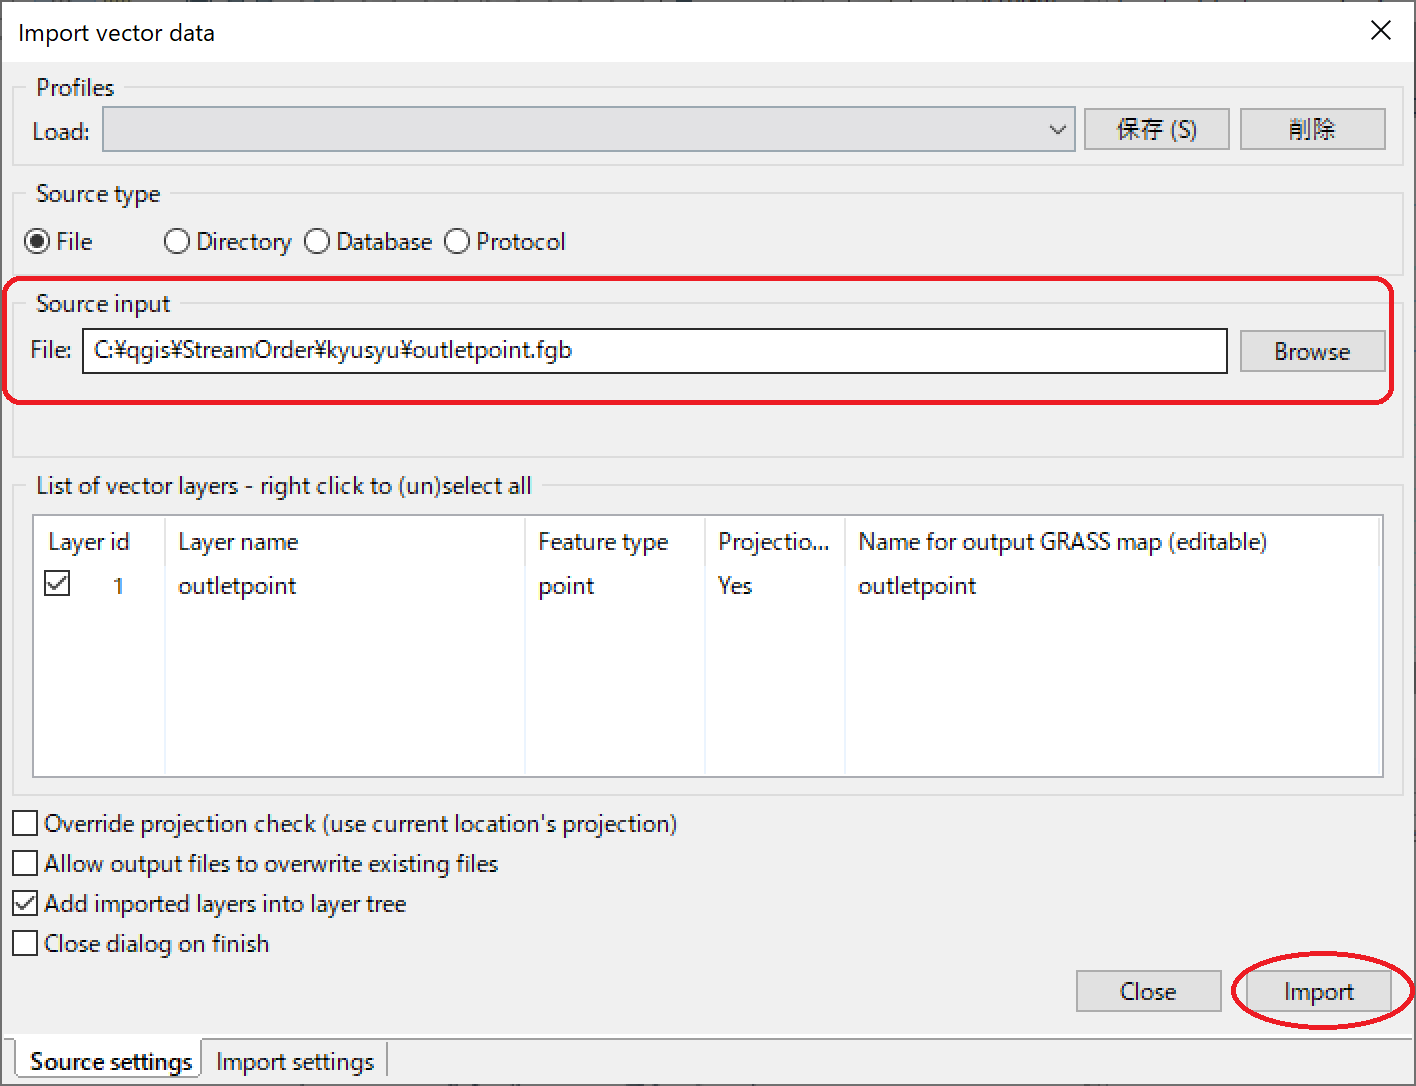Uncheck the outletpoint layer checkbox
This screenshot has width=1416, height=1086.
pos(58,583)
